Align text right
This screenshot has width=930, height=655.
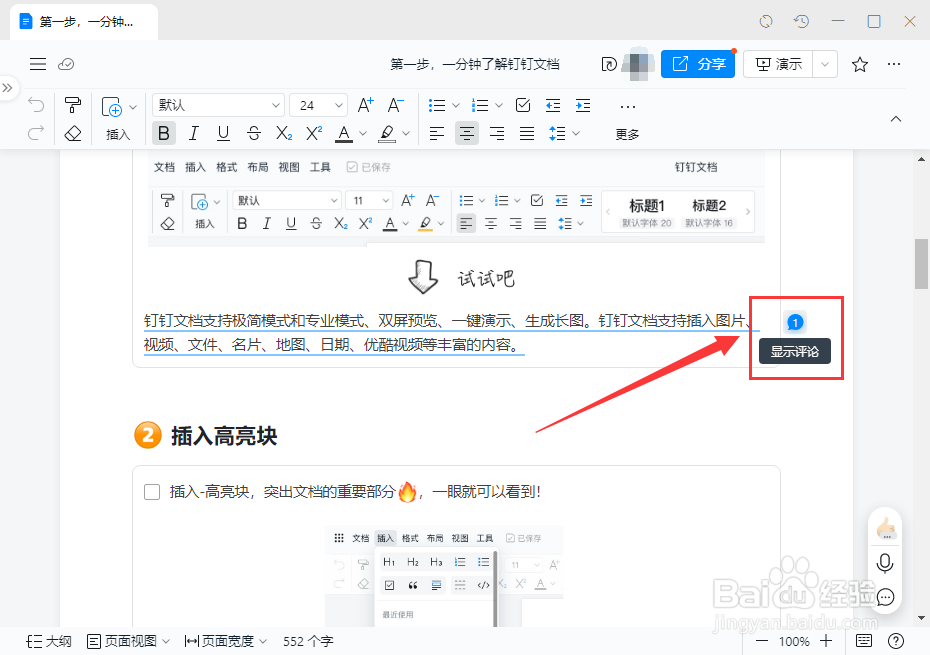(497, 134)
